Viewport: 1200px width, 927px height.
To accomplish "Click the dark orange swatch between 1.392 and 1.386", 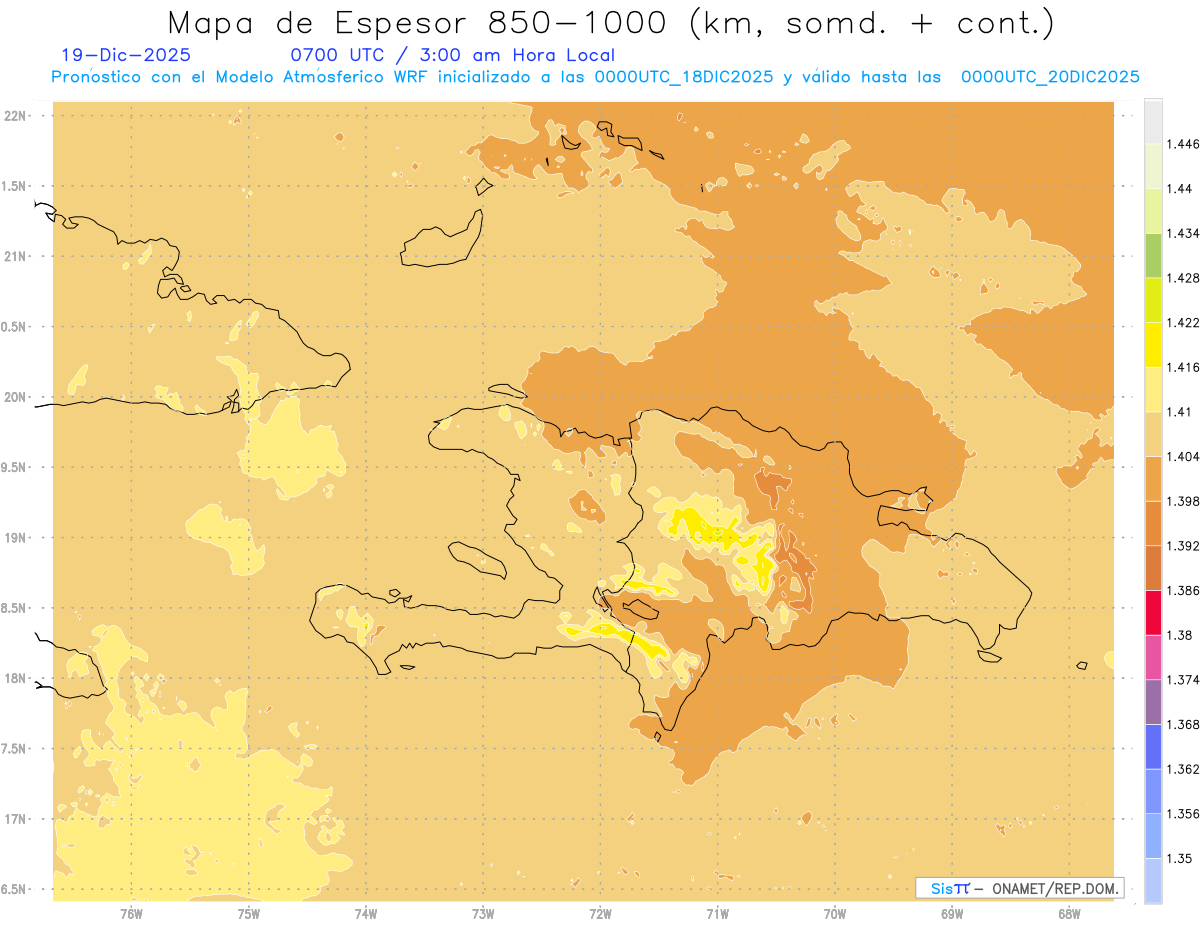I will (x=1153, y=568).
